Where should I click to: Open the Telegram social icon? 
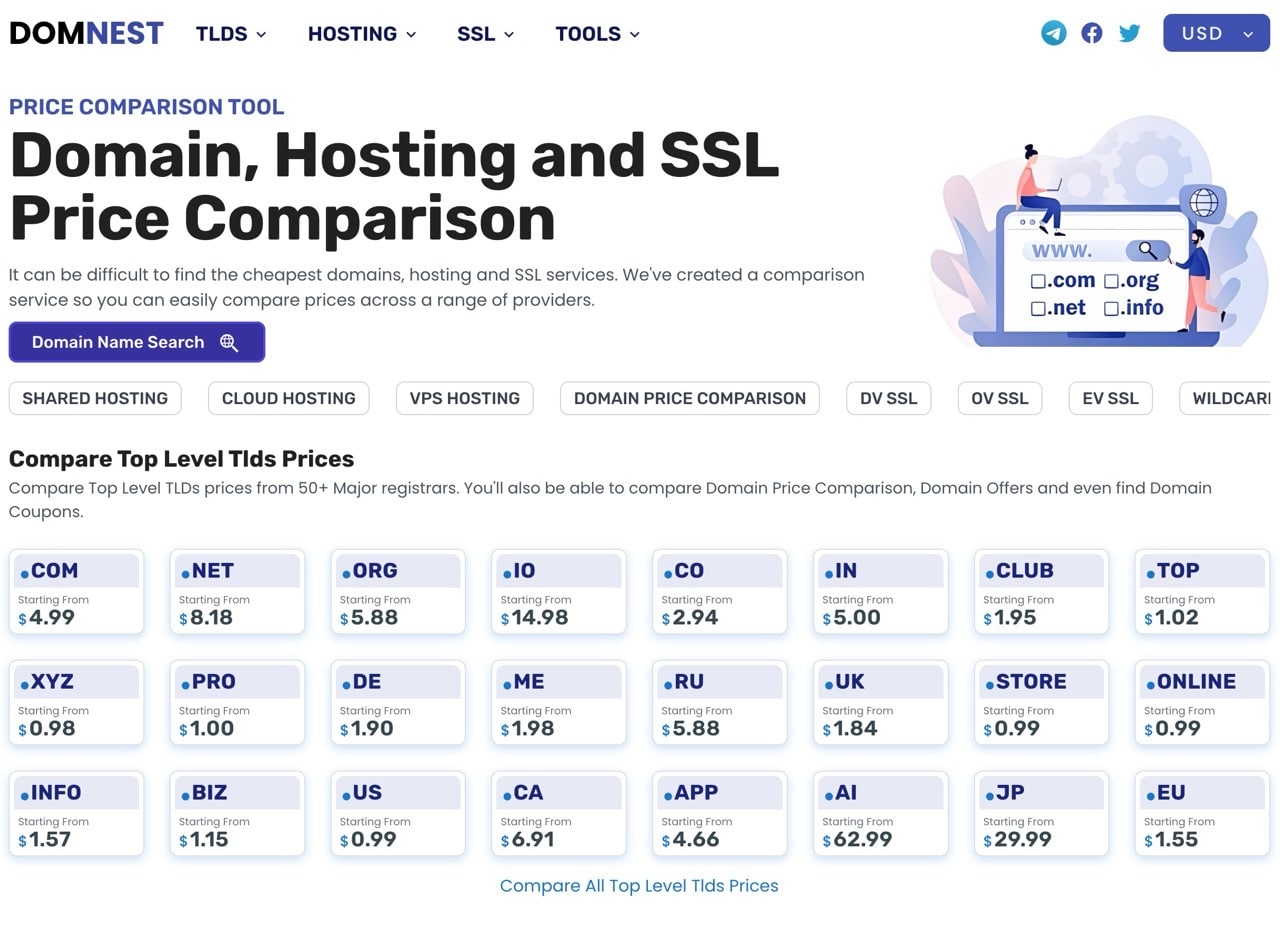1053,33
